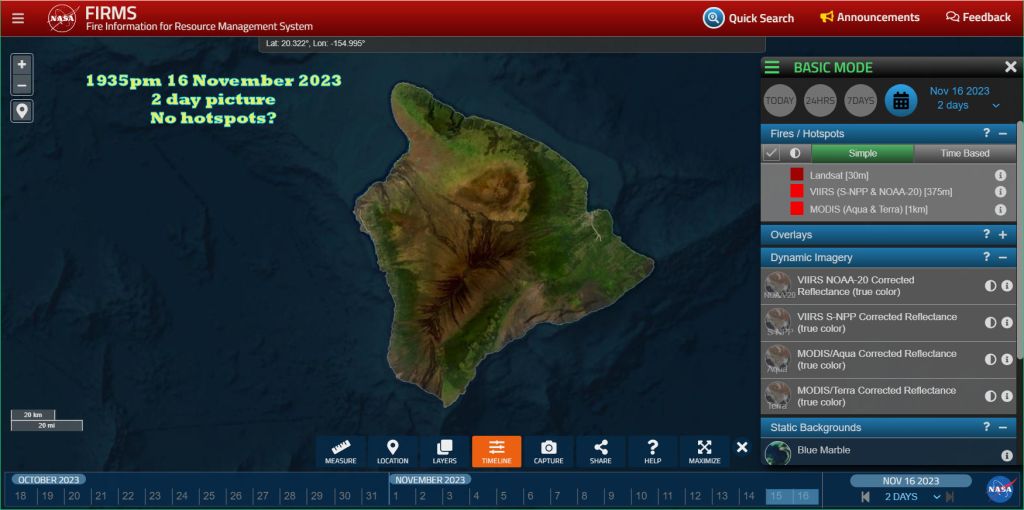Collapse the Dynamic Imagery section
The height and width of the screenshot is (510, 1024).
(x=1003, y=258)
